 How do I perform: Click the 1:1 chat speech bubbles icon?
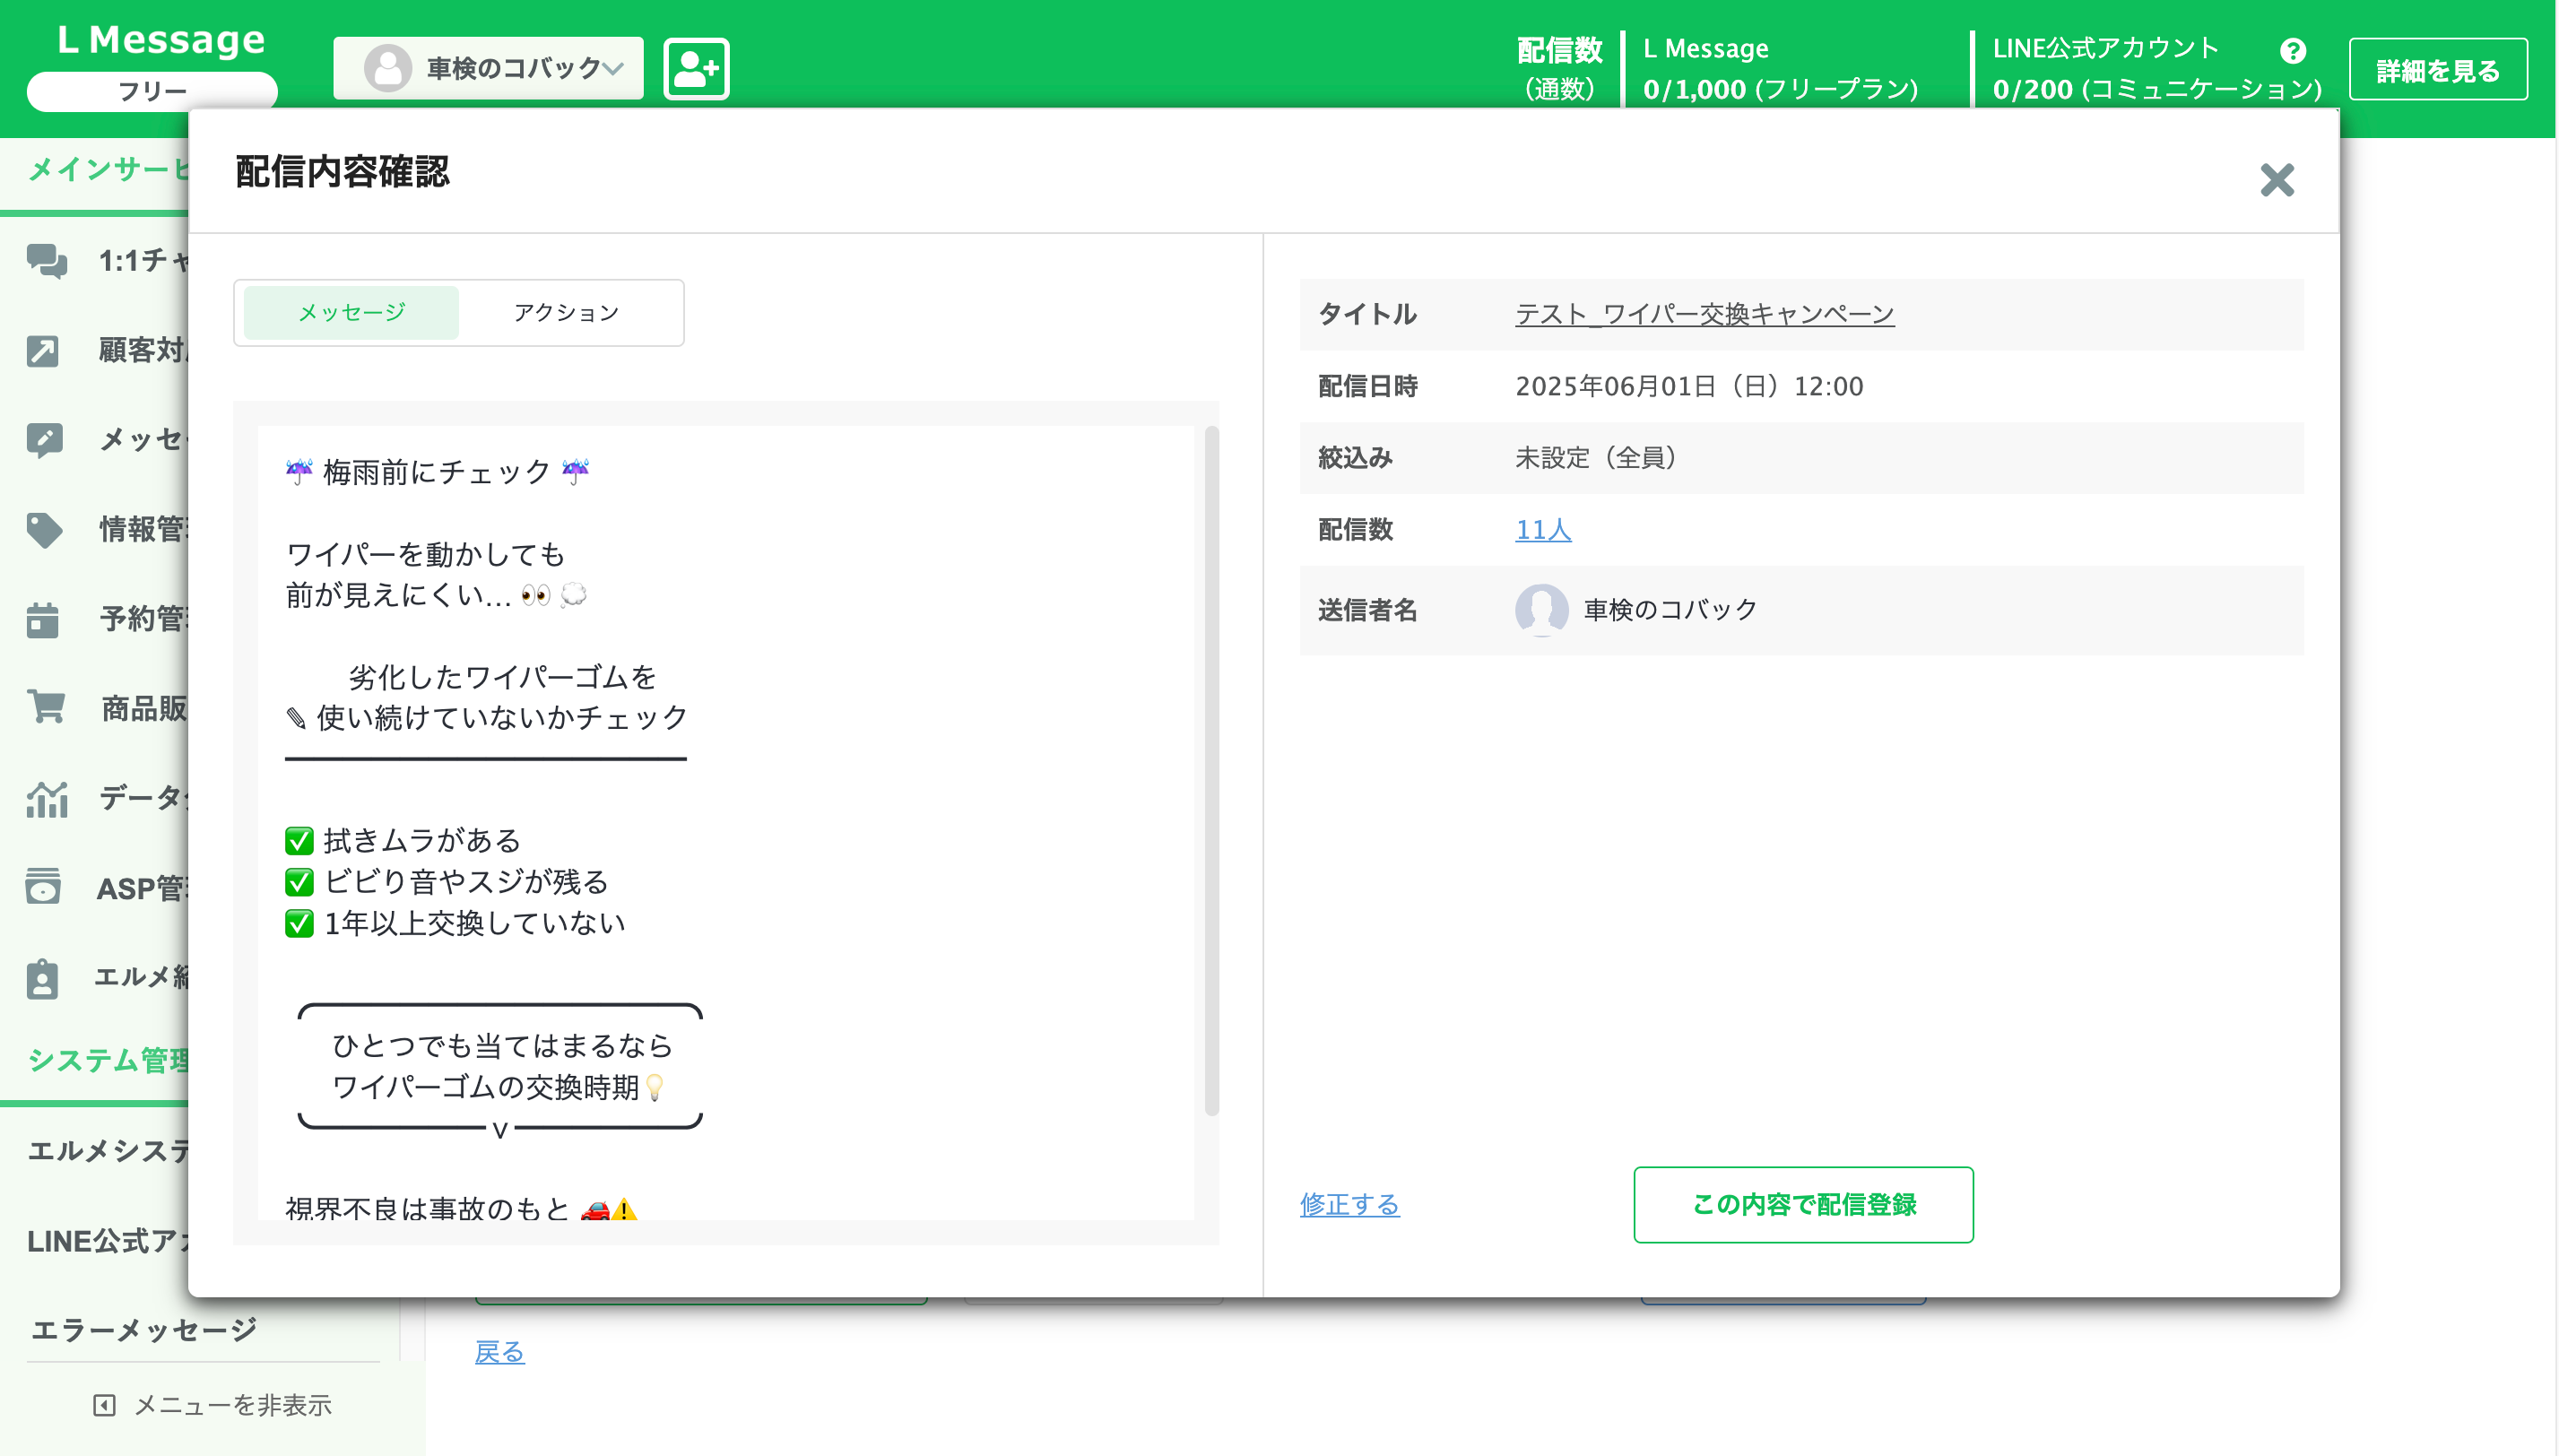pos(46,261)
